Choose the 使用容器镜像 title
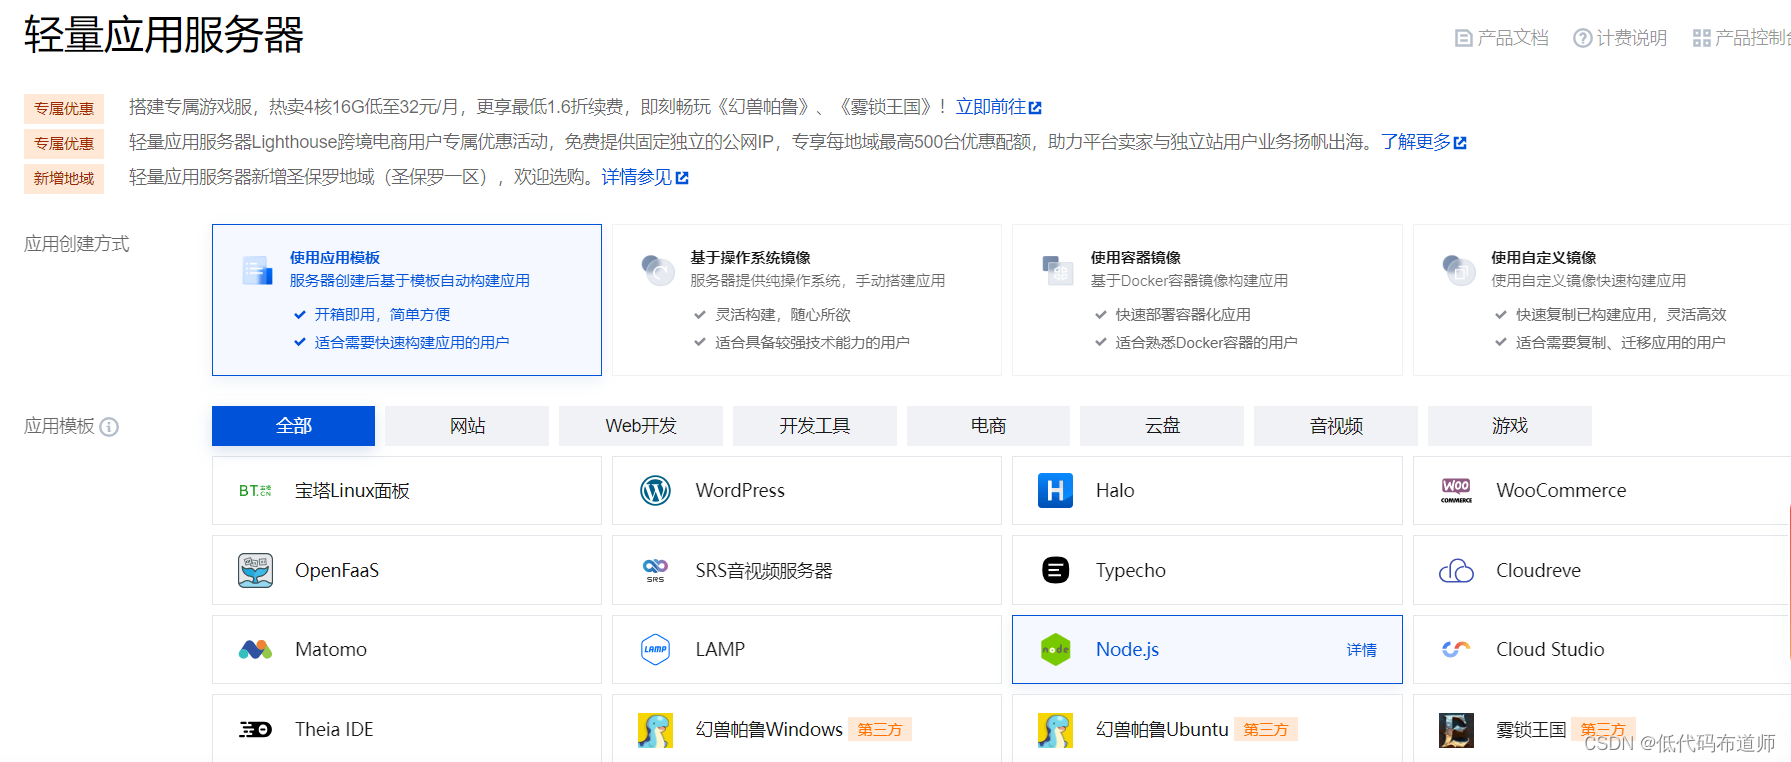 pyautogui.click(x=1136, y=258)
